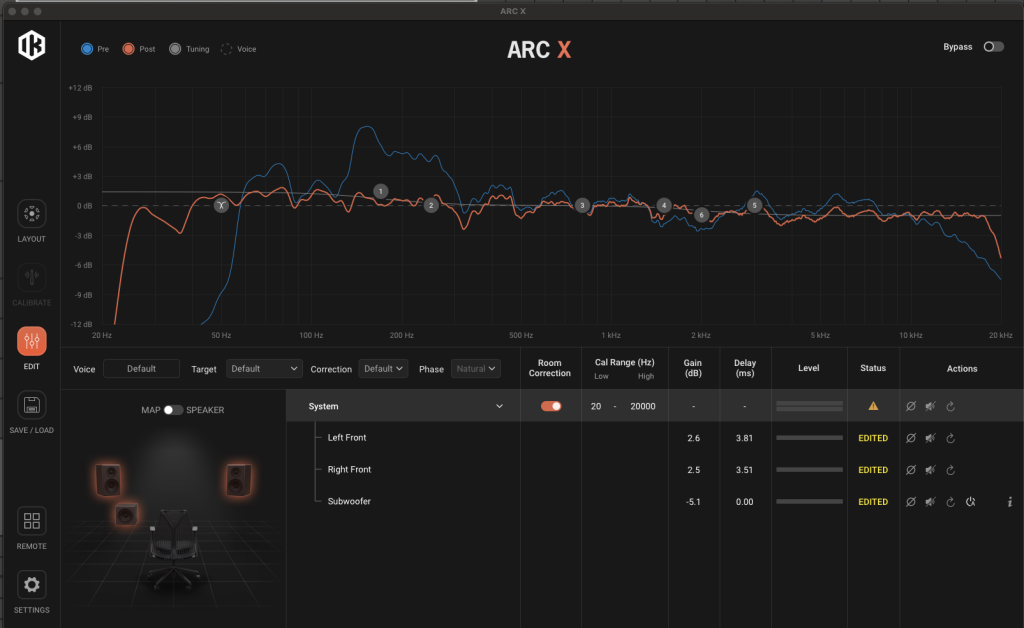Toggle the Bypass switch

click(x=993, y=47)
